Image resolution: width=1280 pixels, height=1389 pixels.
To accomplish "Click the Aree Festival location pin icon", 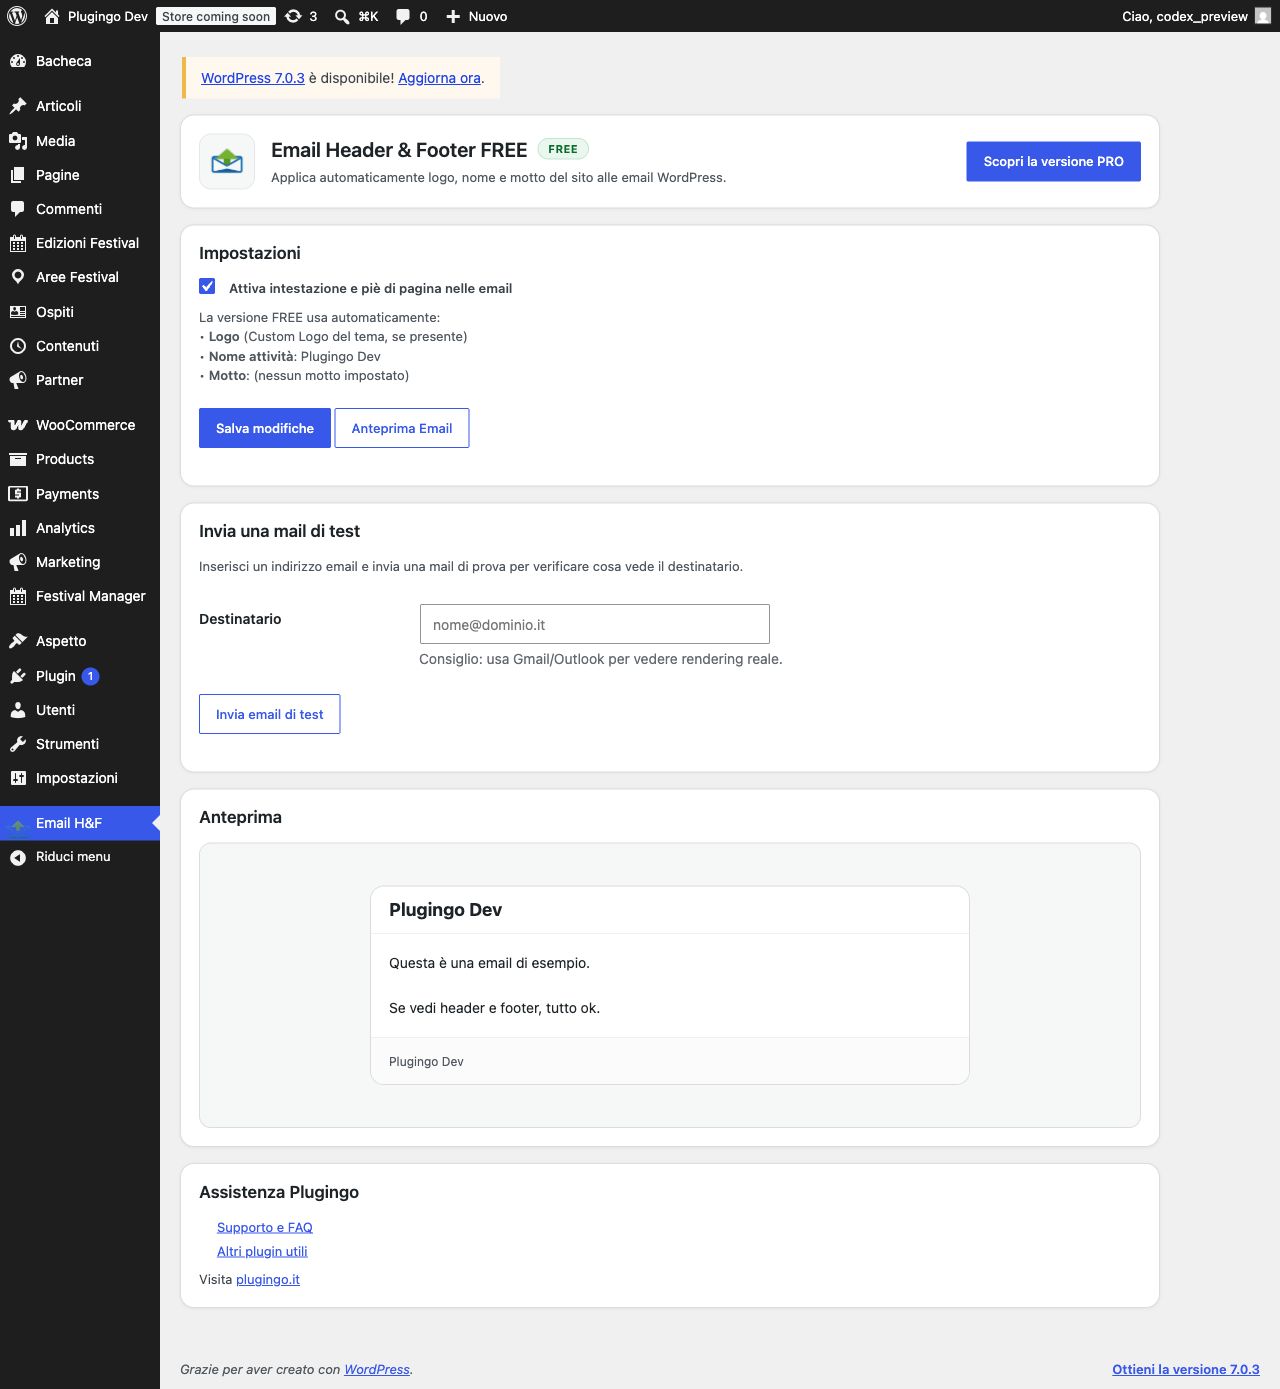I will click(18, 277).
